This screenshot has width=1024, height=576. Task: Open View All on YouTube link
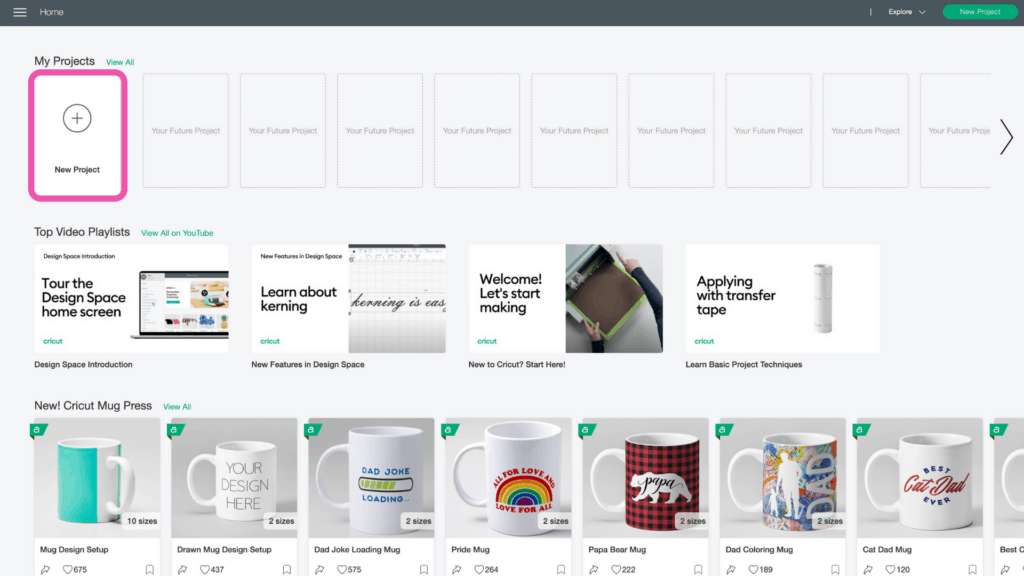pyautogui.click(x=177, y=233)
